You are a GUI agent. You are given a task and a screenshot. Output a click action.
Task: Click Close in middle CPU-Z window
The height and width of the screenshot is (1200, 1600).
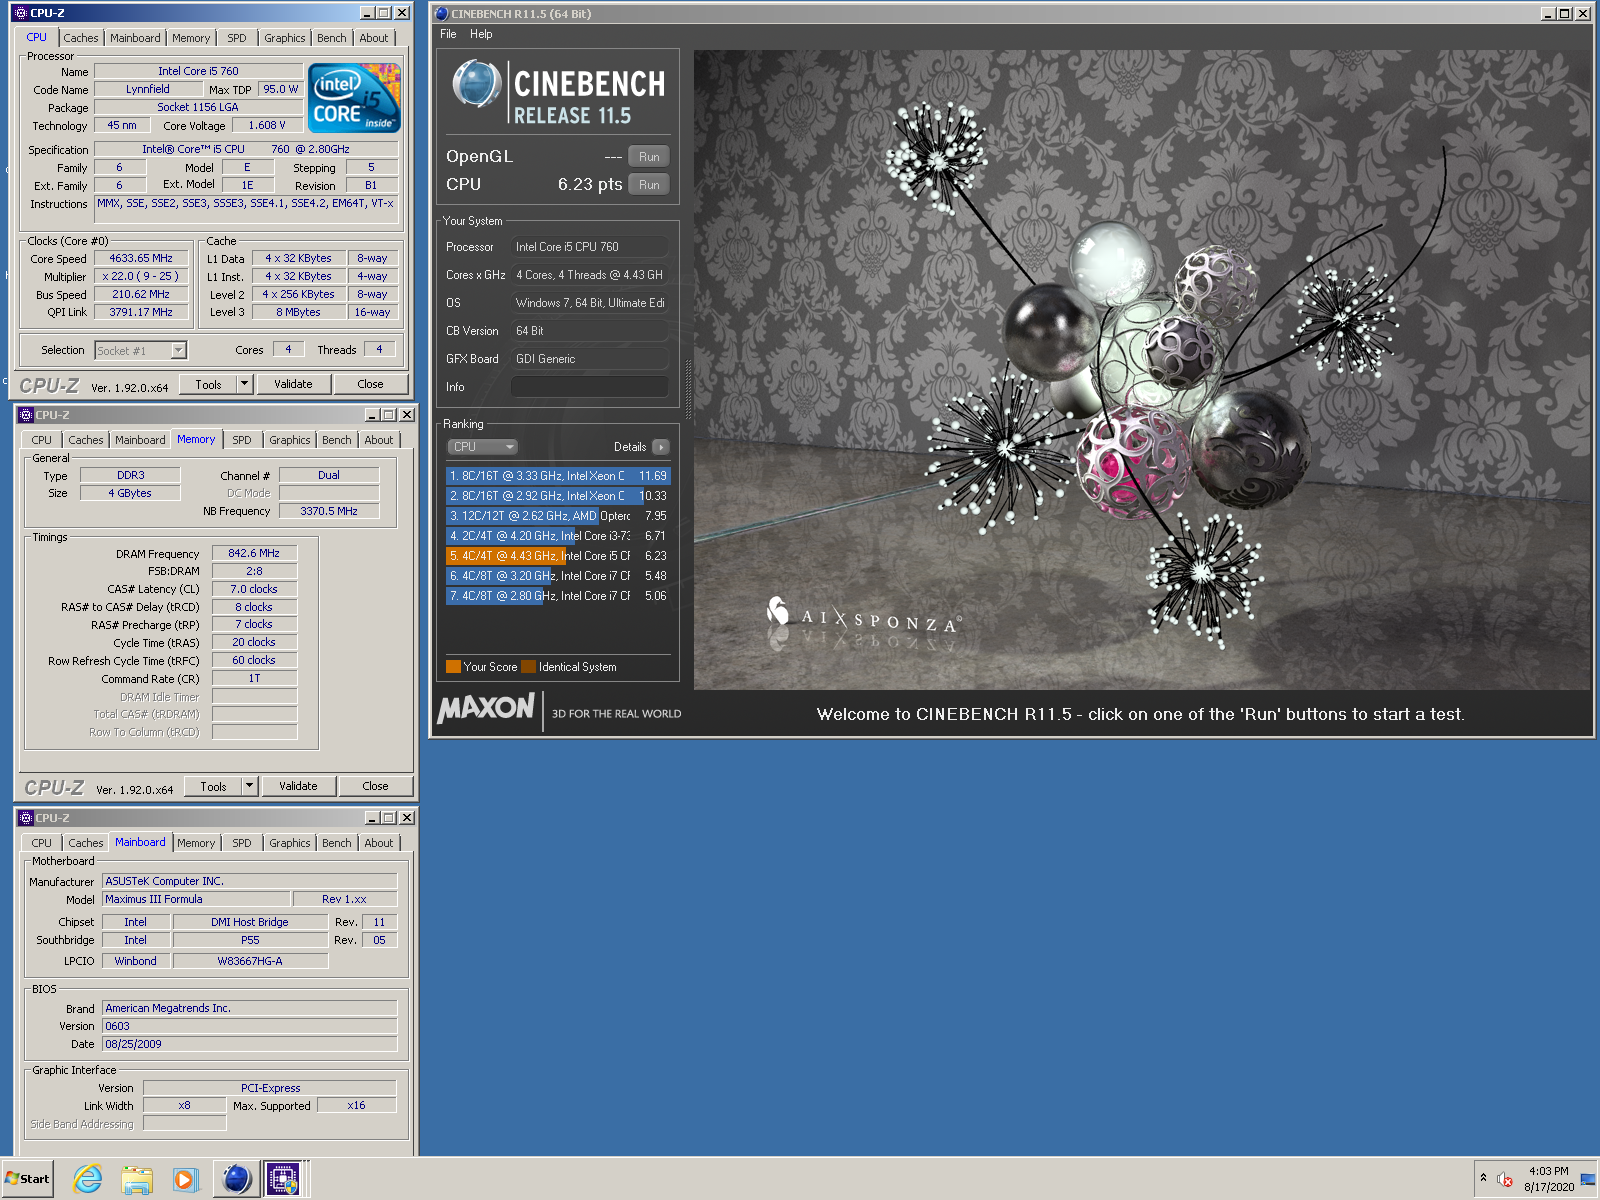[x=375, y=786]
